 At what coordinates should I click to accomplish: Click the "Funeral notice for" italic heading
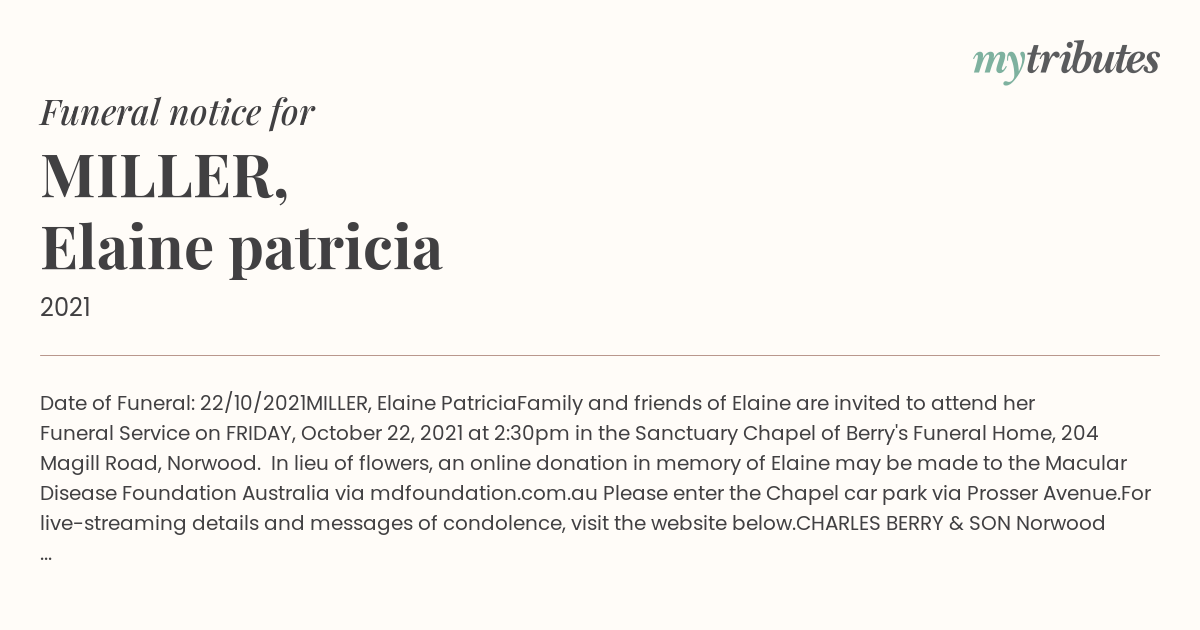pyautogui.click(x=177, y=113)
